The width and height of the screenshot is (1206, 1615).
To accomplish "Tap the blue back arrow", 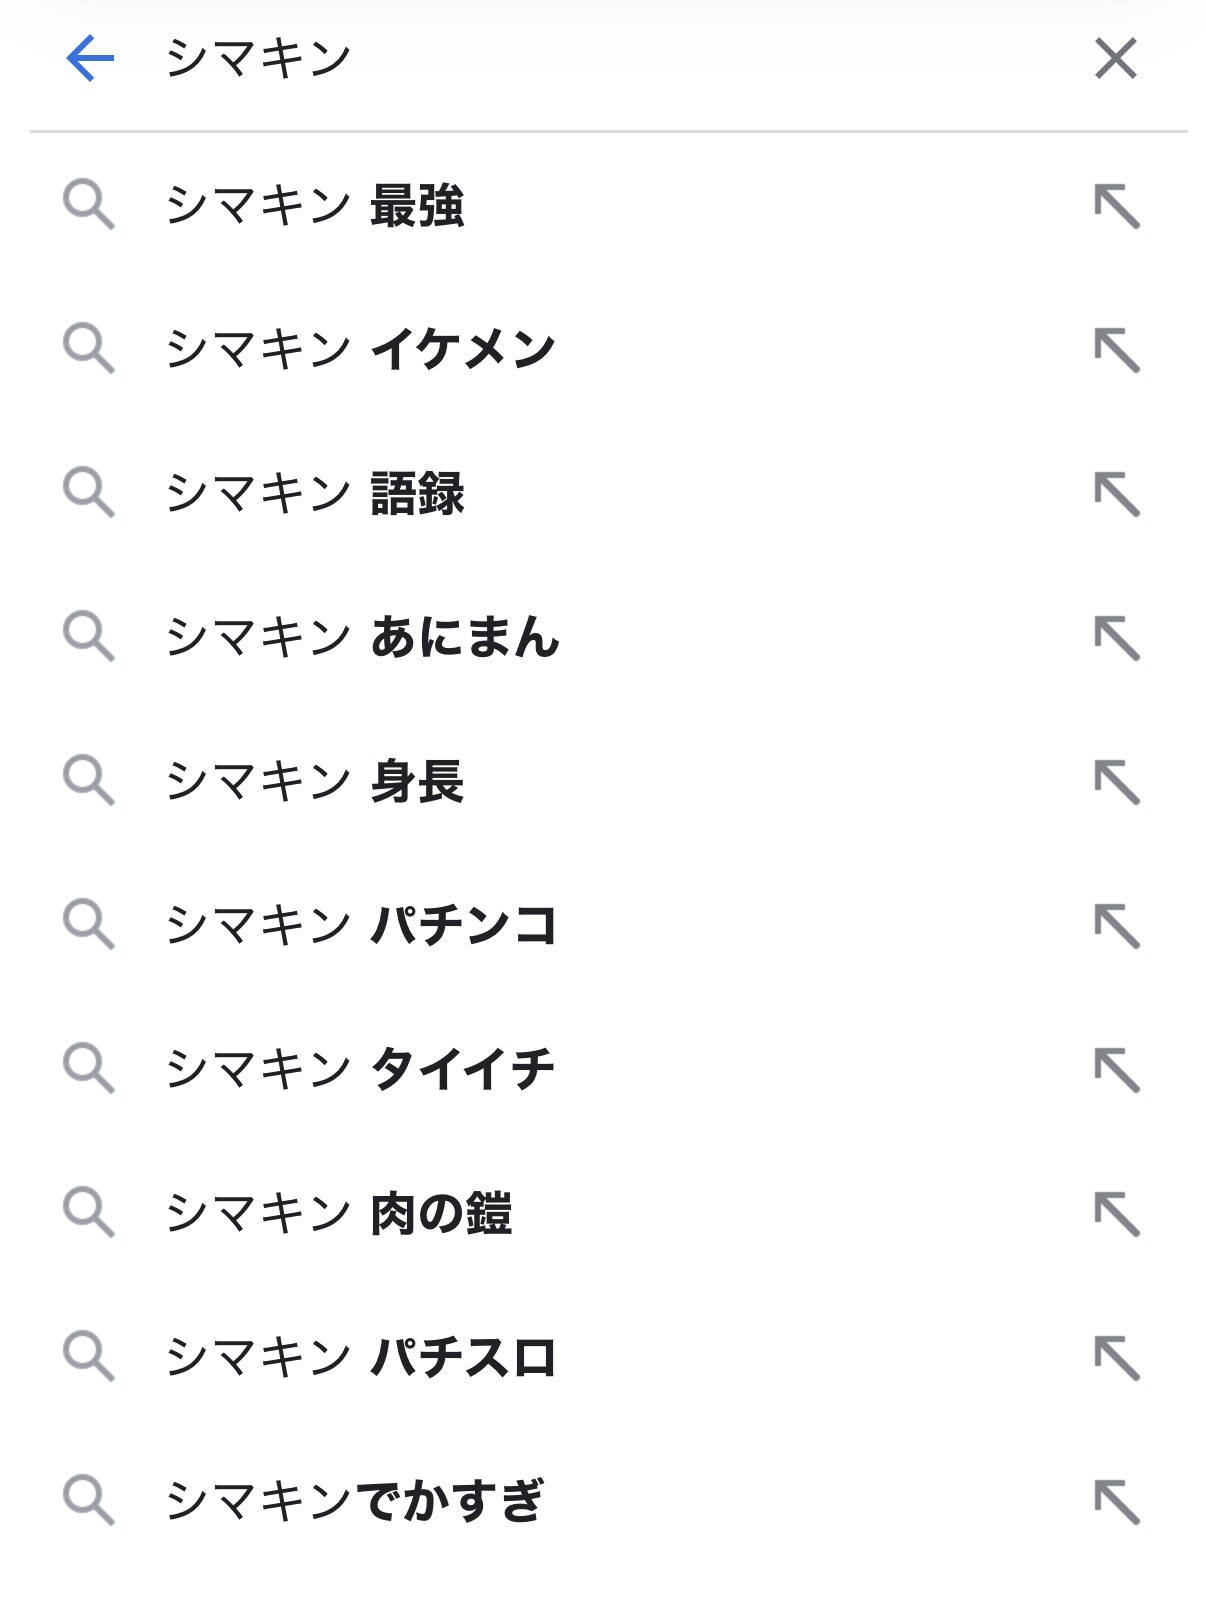I will (90, 58).
